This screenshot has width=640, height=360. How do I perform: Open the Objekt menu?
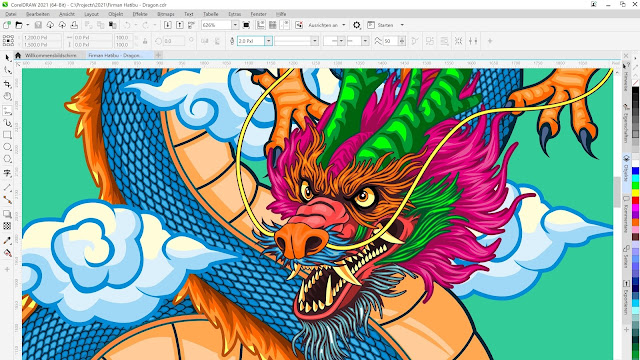[116, 14]
